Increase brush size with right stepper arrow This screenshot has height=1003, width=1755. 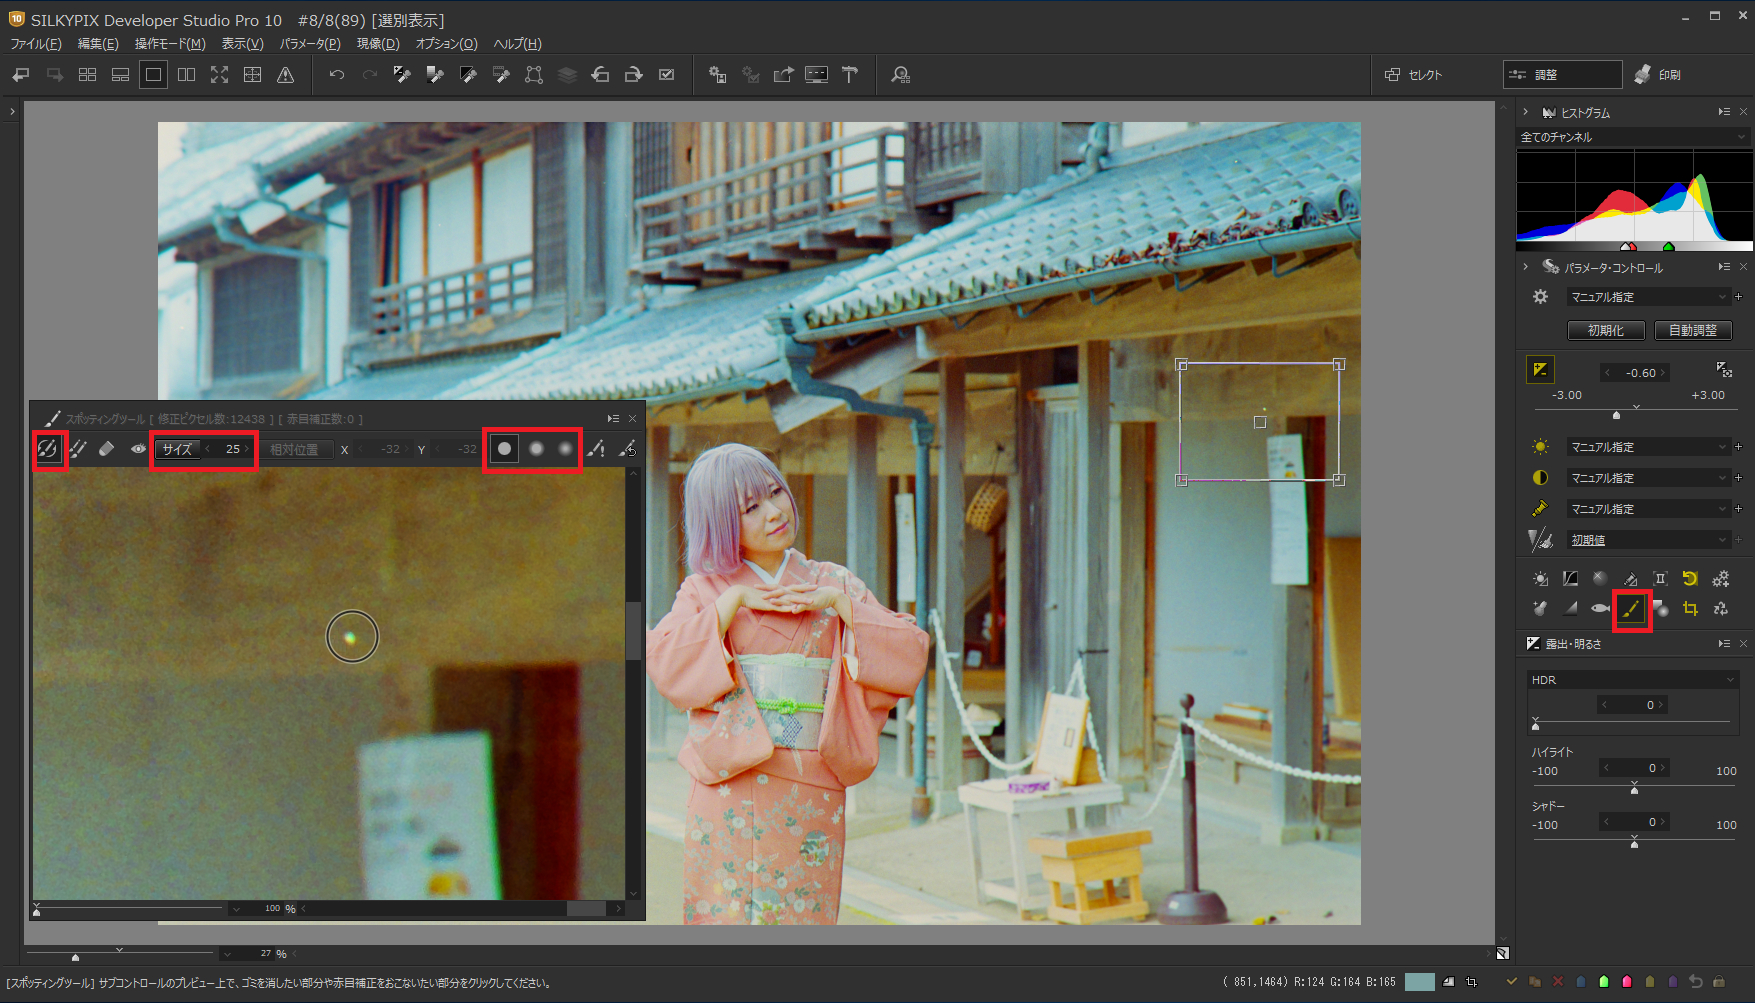point(247,449)
